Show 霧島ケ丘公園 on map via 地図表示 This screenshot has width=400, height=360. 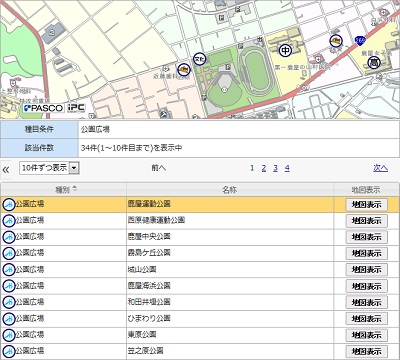[x=367, y=253]
